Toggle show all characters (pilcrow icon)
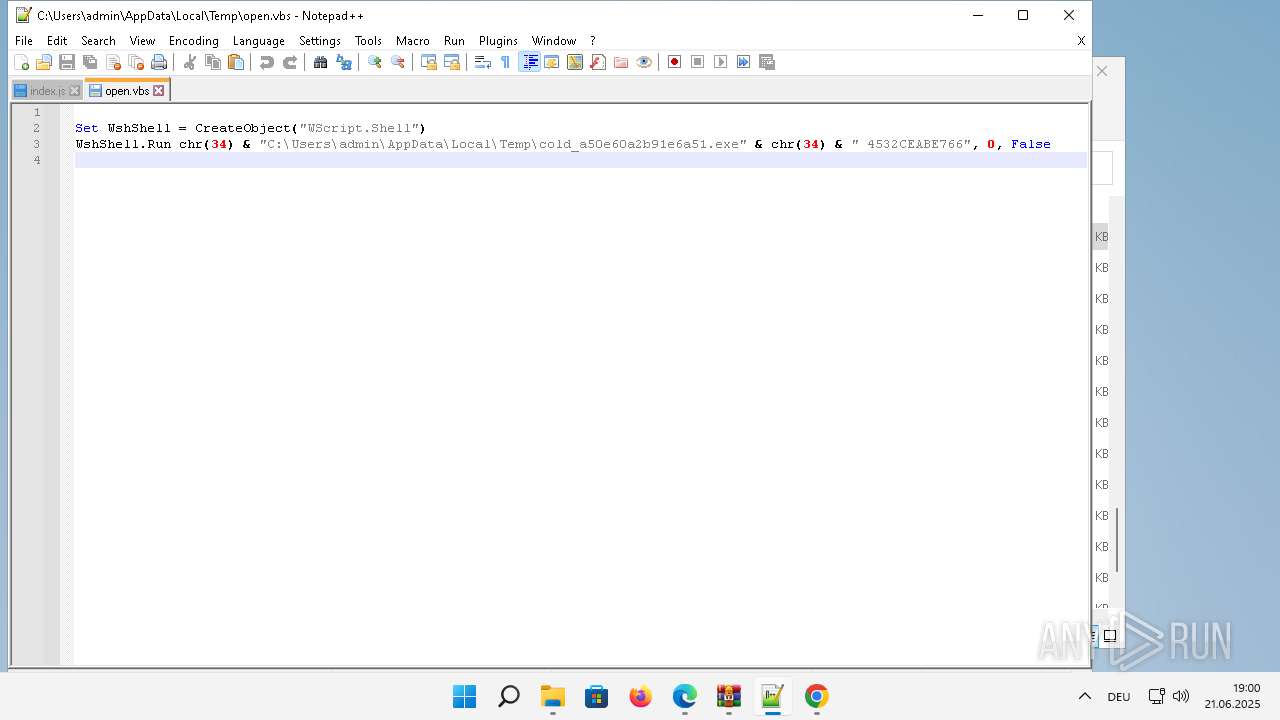This screenshot has height=720, width=1280. click(x=505, y=62)
